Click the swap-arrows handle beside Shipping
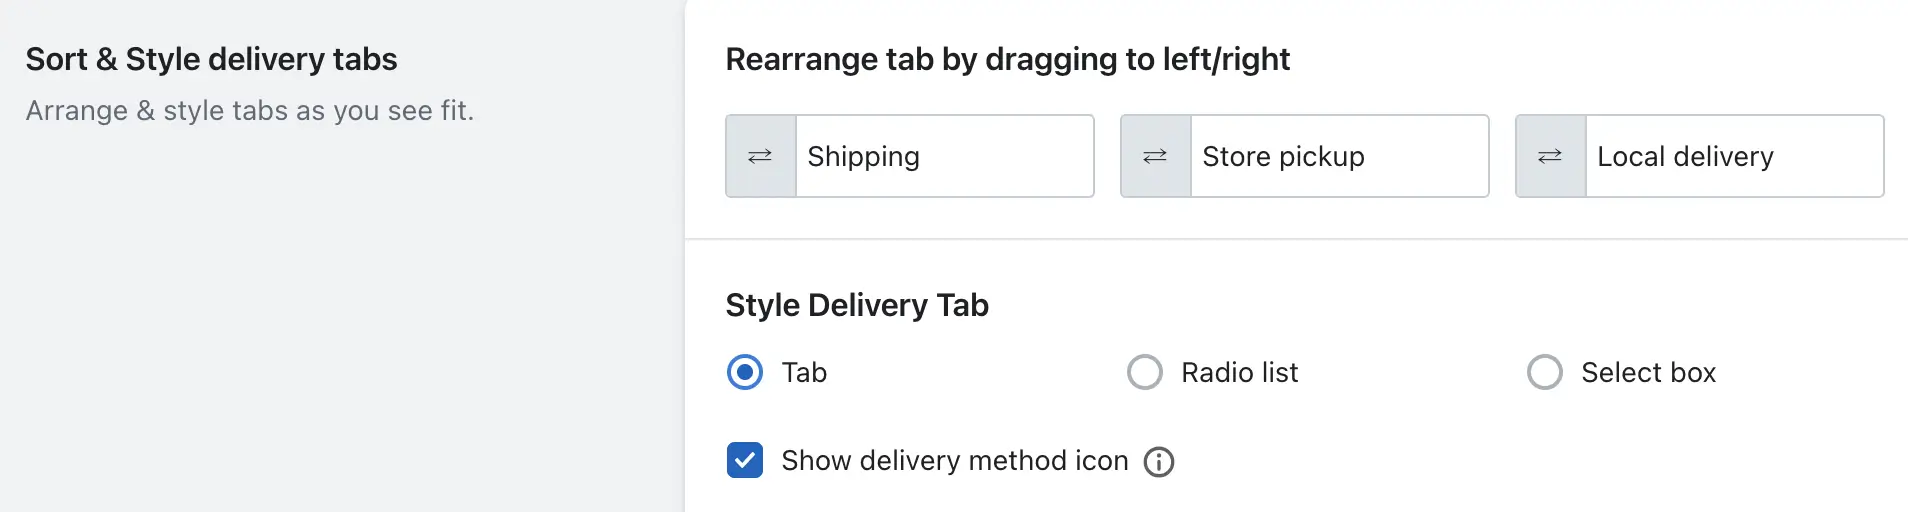Image resolution: width=1908 pixels, height=512 pixels. click(761, 156)
